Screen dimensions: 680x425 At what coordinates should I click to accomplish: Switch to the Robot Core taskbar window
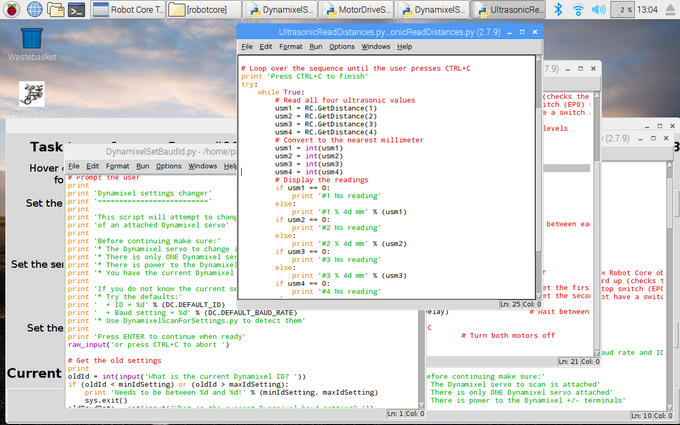(x=129, y=10)
